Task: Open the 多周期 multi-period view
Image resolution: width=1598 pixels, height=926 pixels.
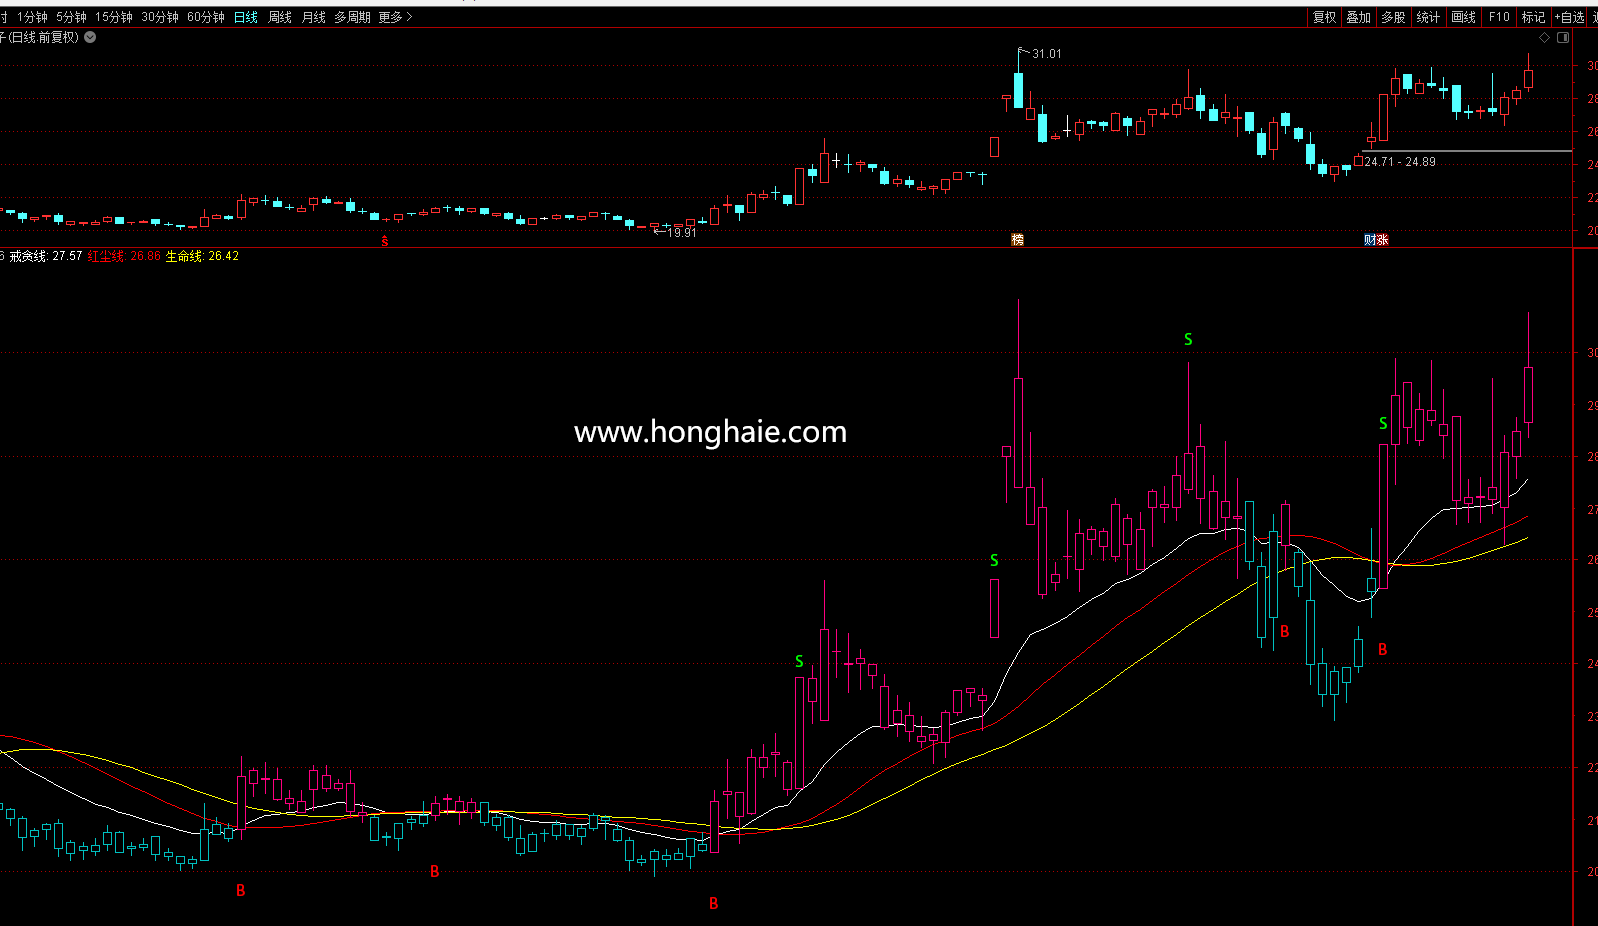Action: coord(352,17)
